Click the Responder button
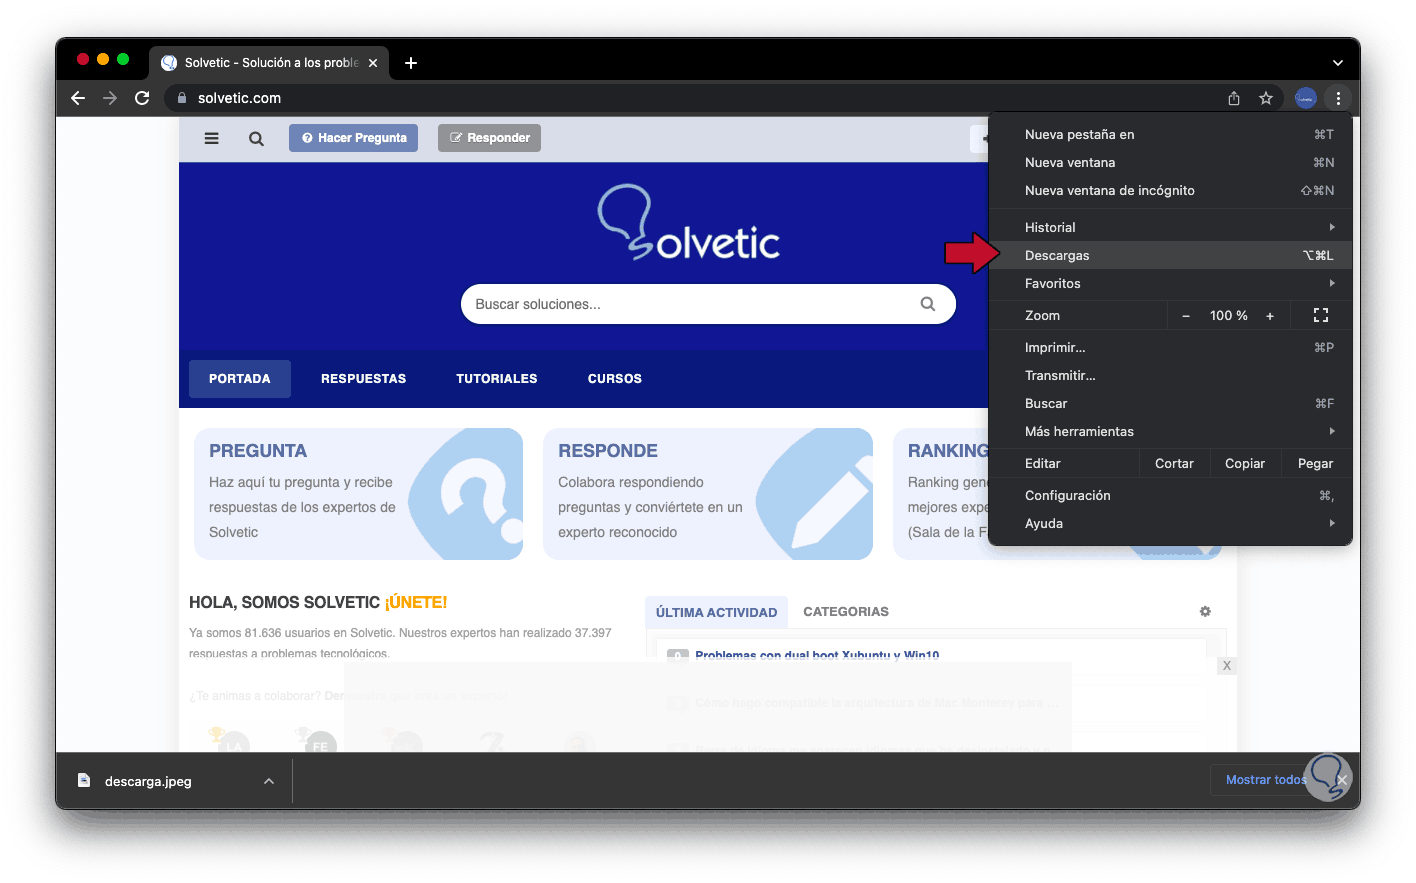1416x883 pixels. coord(489,138)
